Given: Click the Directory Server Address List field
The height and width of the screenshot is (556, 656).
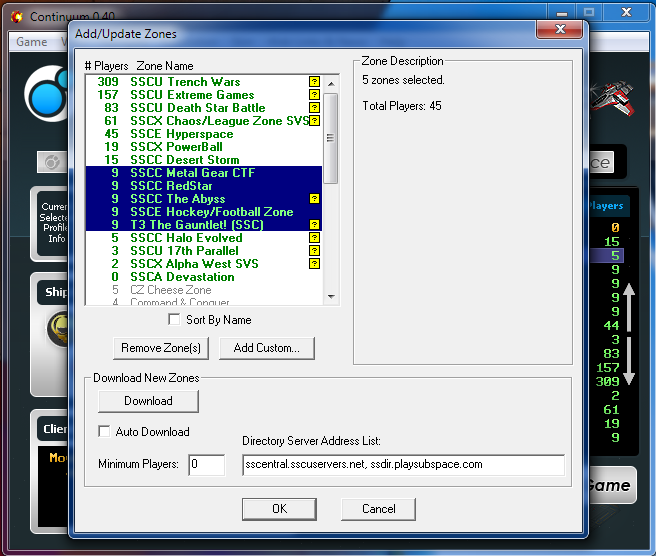Looking at the screenshot, I should click(x=404, y=465).
